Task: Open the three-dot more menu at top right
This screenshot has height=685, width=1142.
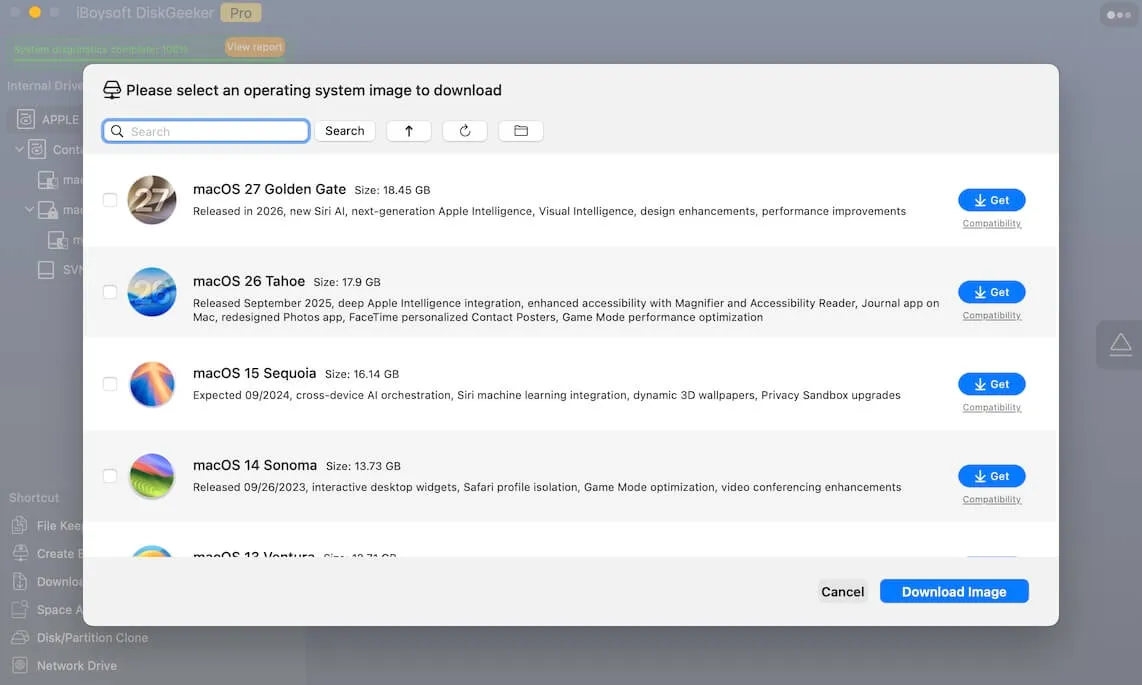Action: pyautogui.click(x=1119, y=15)
